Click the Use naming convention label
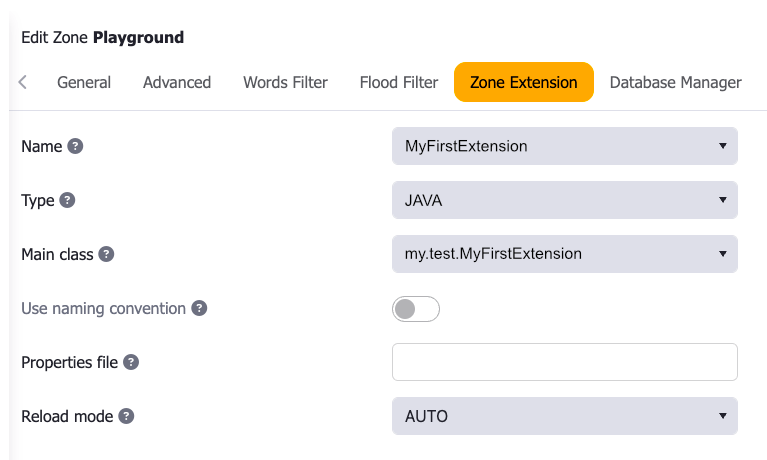The height and width of the screenshot is (460, 767). (x=103, y=308)
